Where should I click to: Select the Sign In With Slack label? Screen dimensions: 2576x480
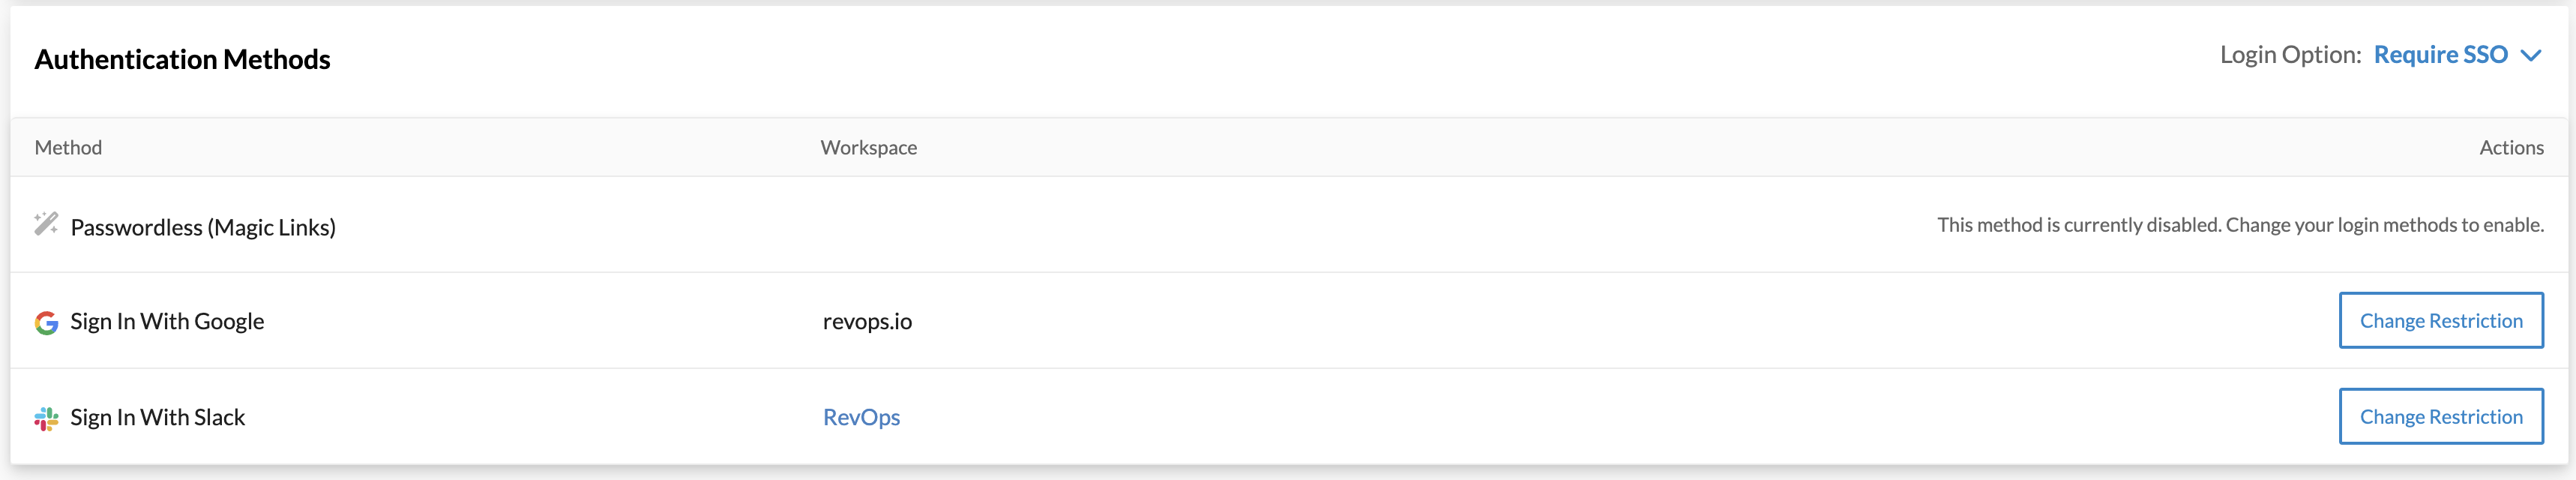coord(157,418)
